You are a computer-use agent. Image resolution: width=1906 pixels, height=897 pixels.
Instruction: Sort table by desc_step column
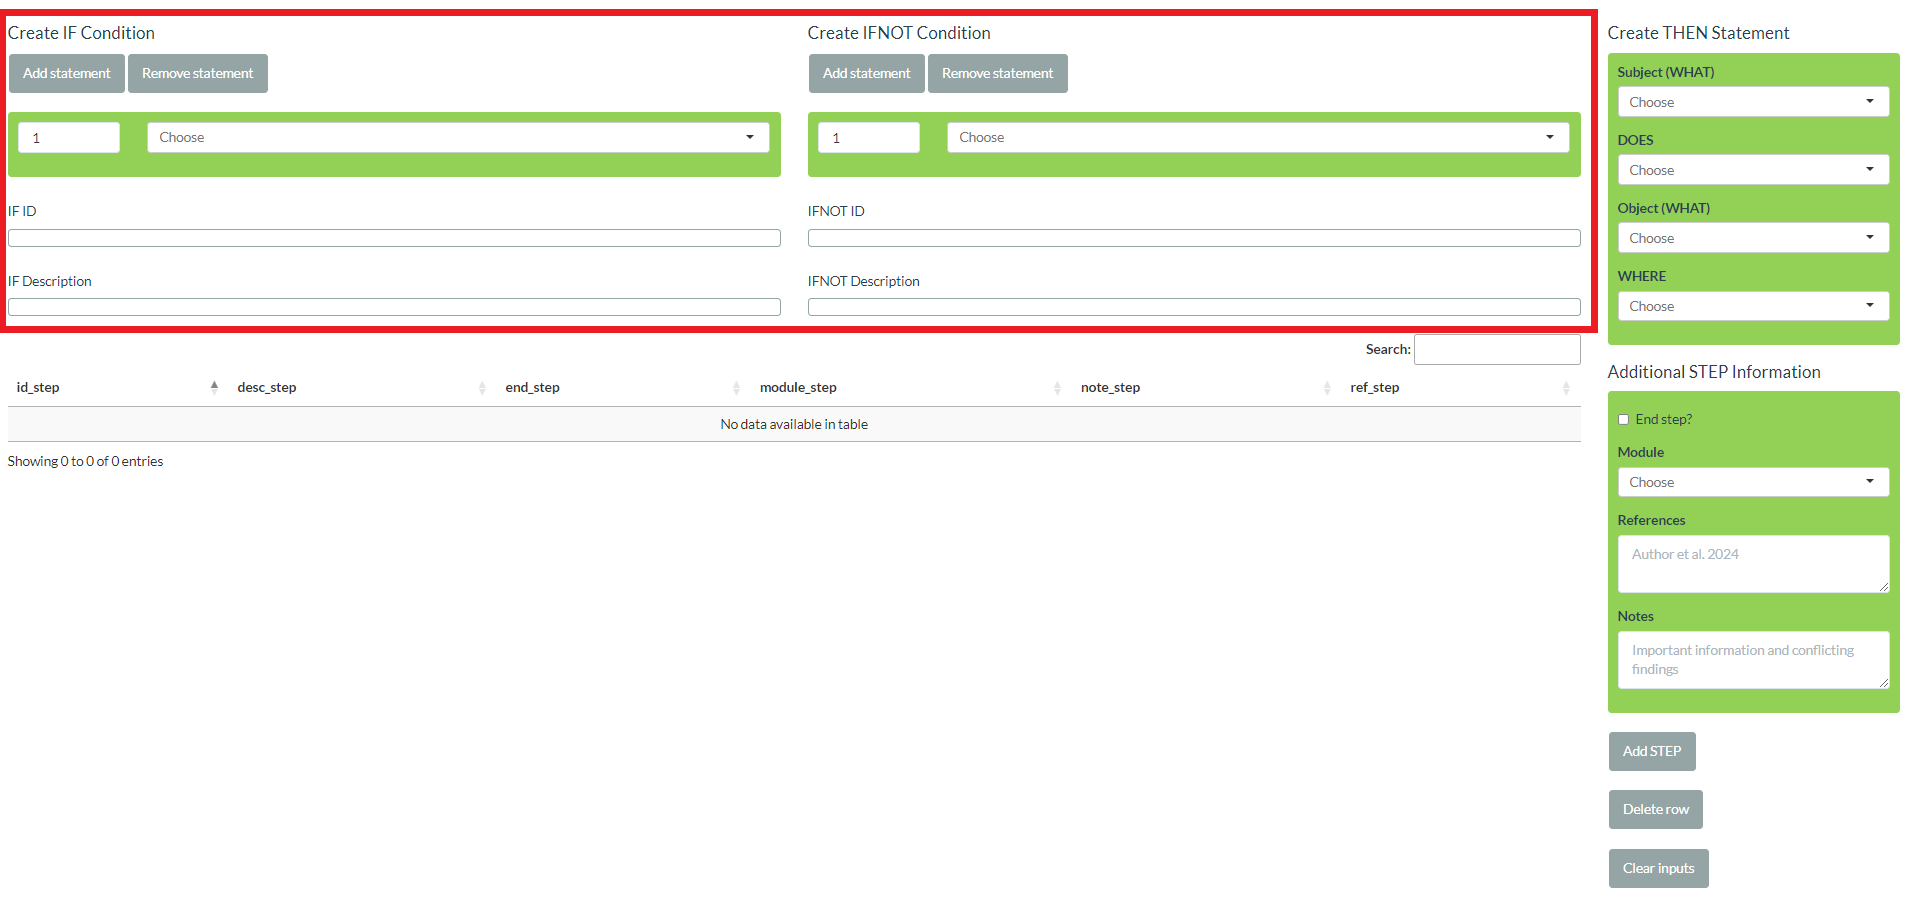[267, 388]
